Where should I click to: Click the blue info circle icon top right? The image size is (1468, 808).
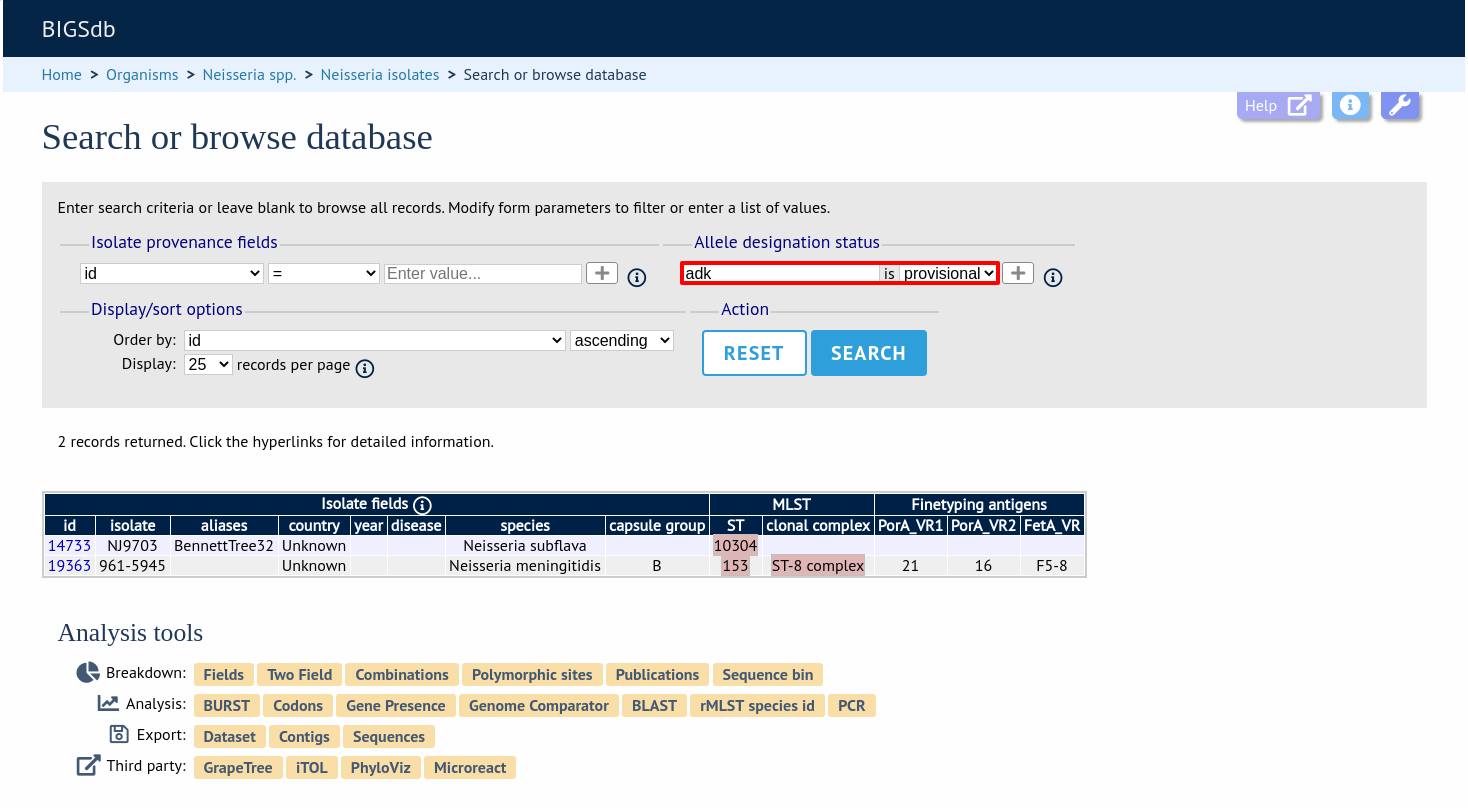coord(1350,105)
